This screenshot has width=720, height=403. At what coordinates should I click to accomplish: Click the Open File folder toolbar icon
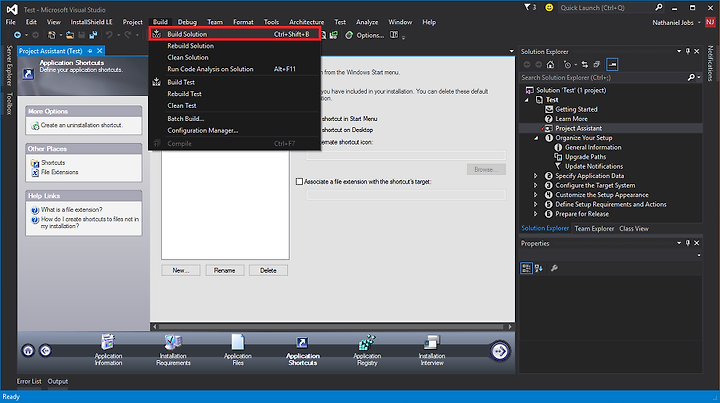point(70,35)
